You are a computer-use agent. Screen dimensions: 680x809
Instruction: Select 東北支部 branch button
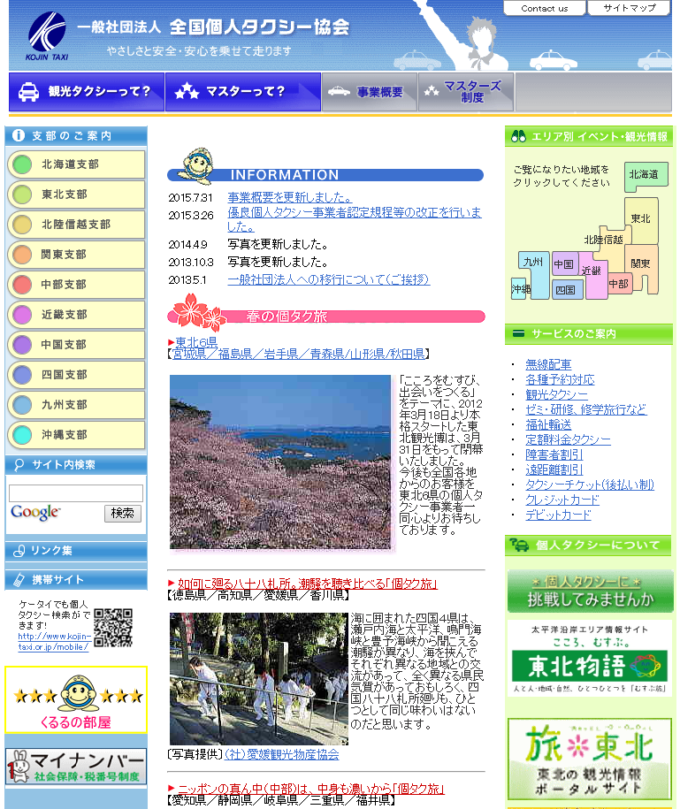(x=76, y=195)
